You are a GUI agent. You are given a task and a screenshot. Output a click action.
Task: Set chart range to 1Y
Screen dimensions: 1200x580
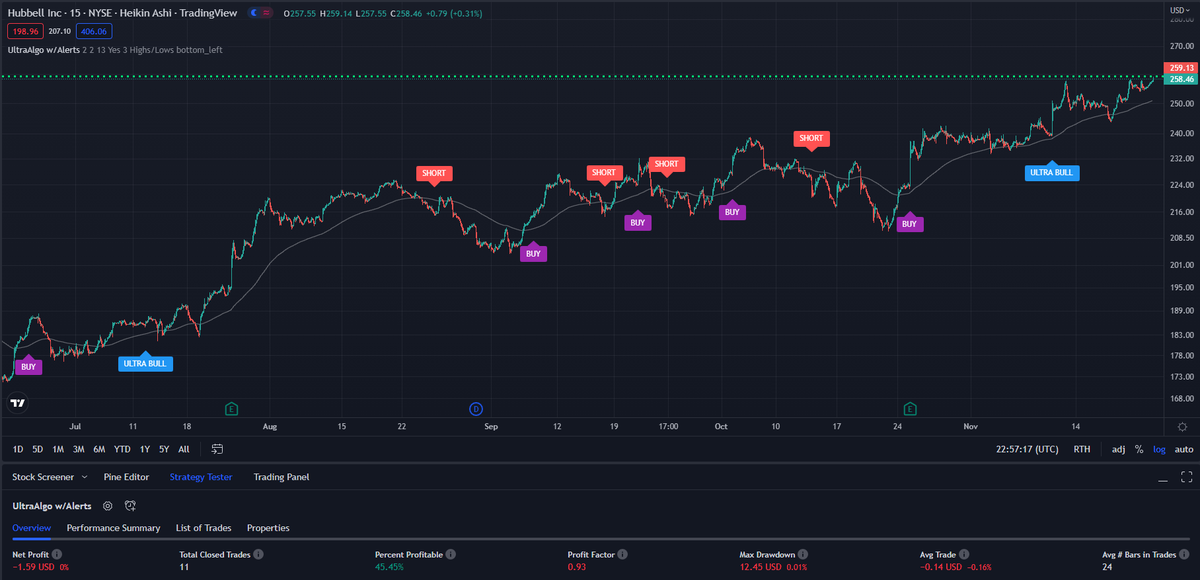tap(145, 449)
